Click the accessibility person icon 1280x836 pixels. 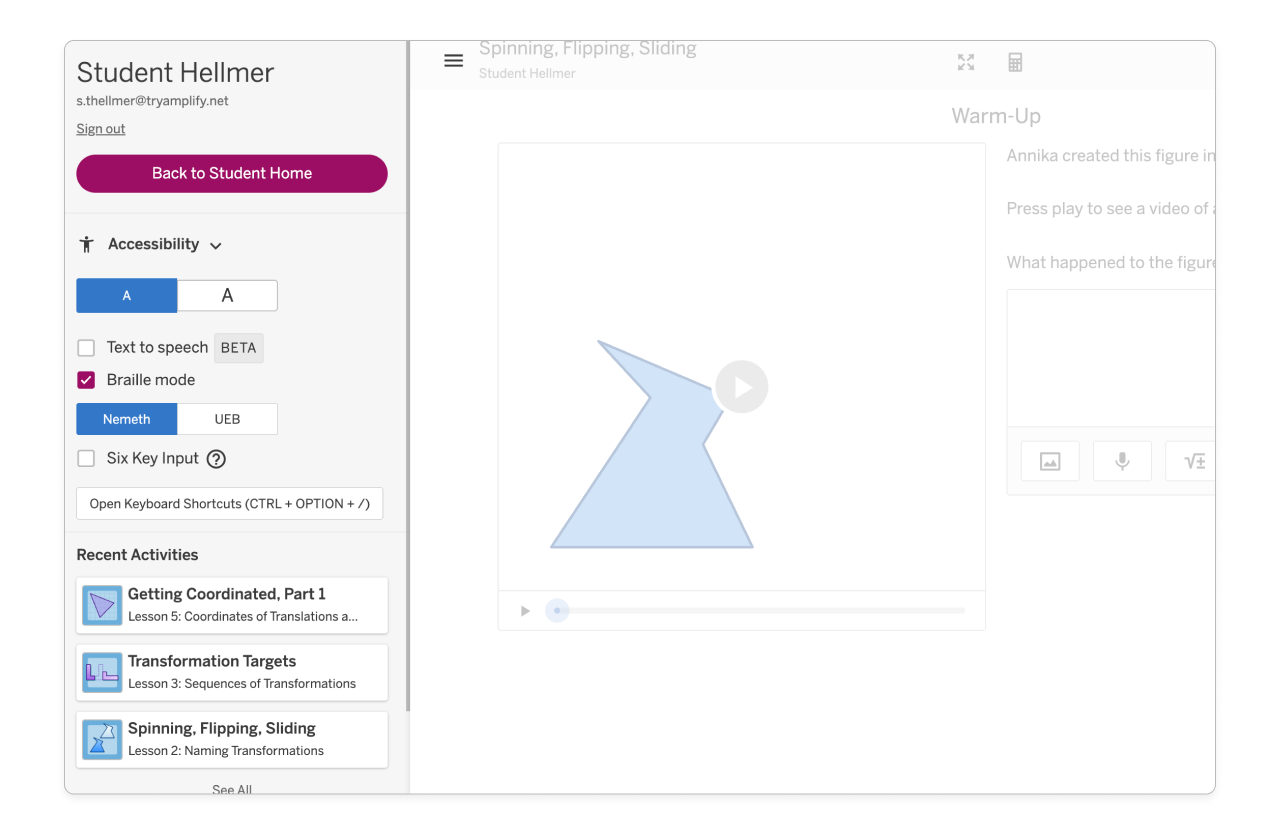[x=85, y=243]
